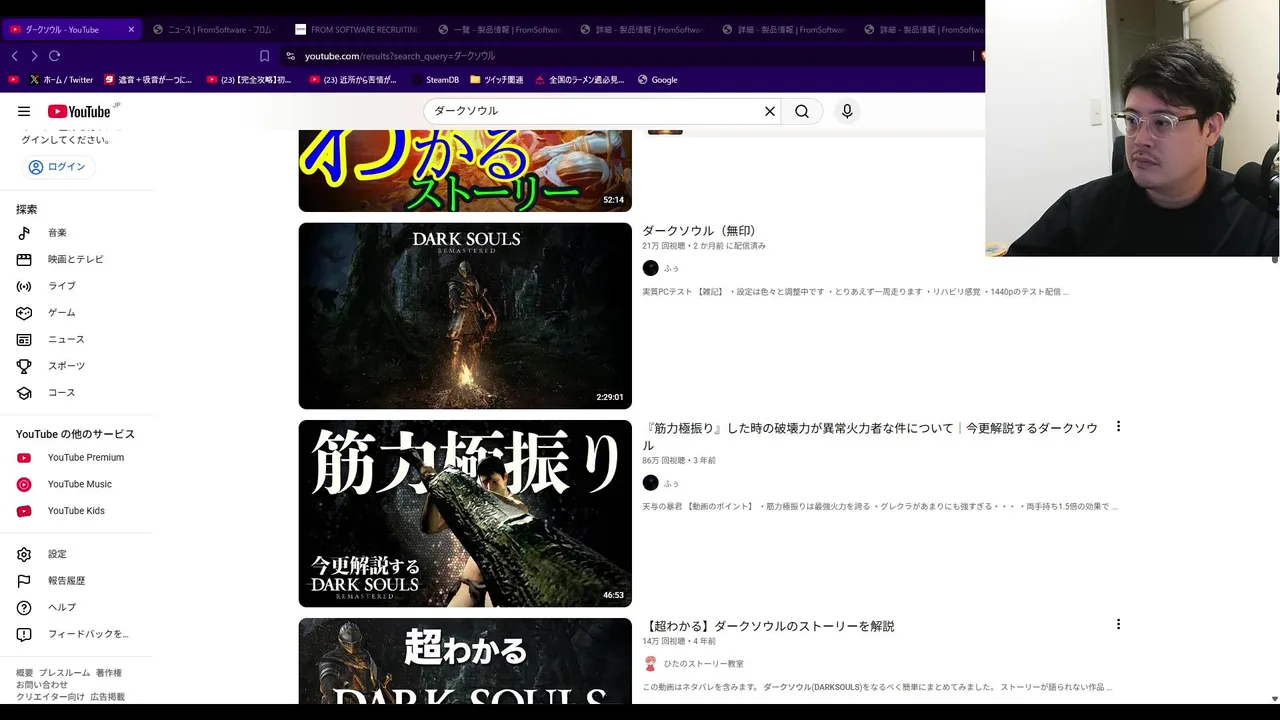This screenshot has width=1280, height=720.
Task: Reload the page
Action: coord(55,56)
